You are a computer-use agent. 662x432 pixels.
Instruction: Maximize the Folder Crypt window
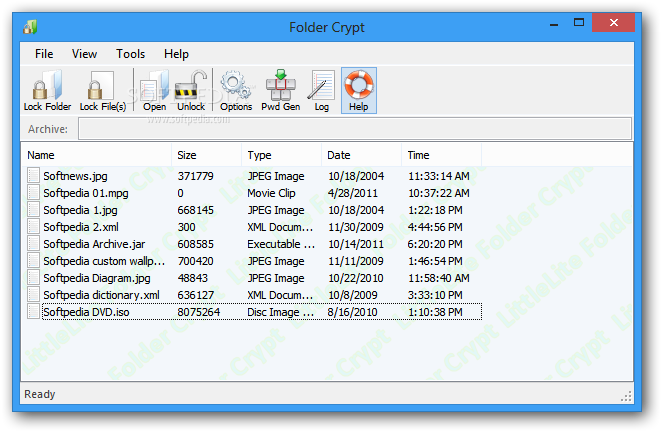click(x=579, y=22)
